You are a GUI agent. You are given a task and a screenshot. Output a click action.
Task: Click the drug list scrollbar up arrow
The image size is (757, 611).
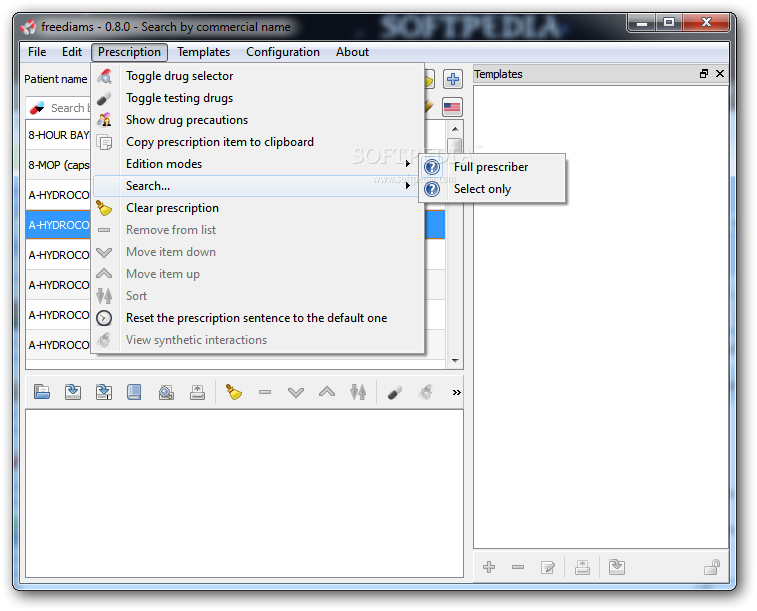[x=455, y=129]
